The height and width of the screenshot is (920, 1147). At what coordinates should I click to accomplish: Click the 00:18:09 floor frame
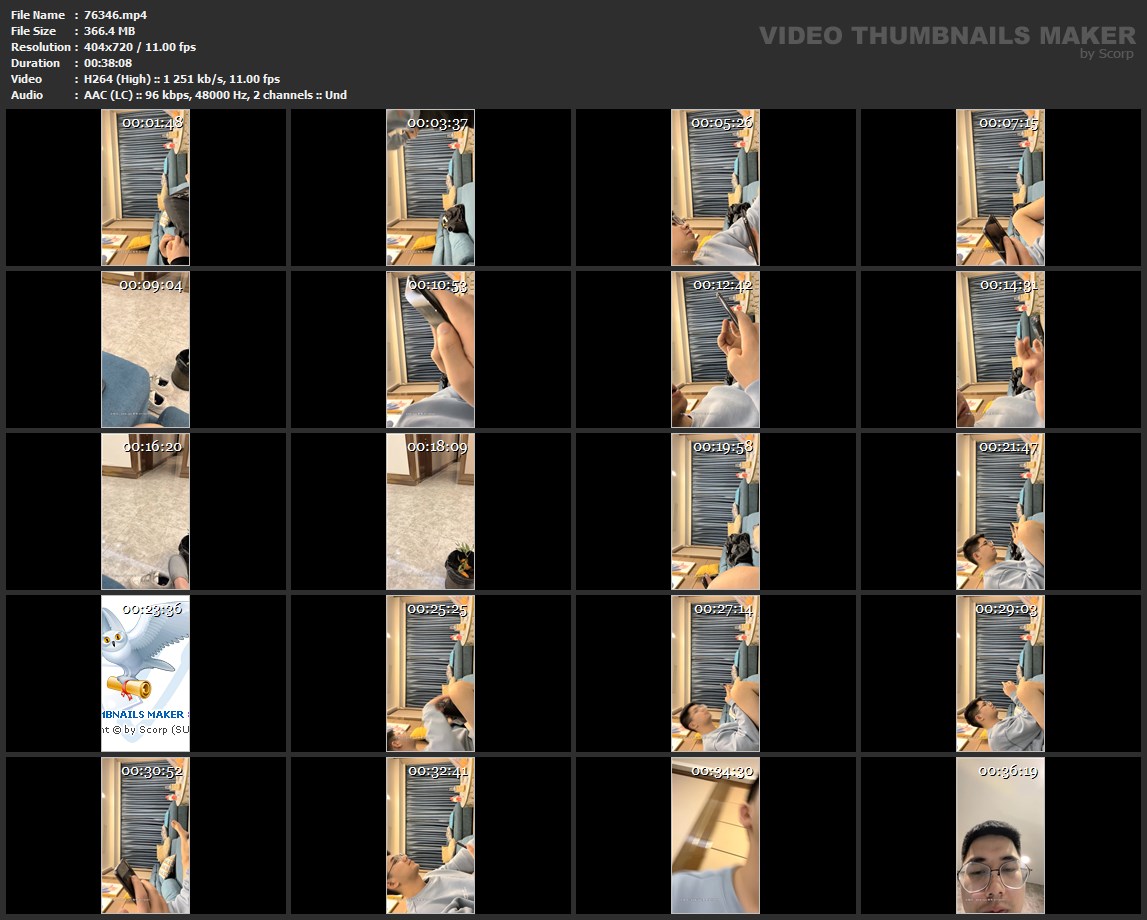(x=430, y=511)
